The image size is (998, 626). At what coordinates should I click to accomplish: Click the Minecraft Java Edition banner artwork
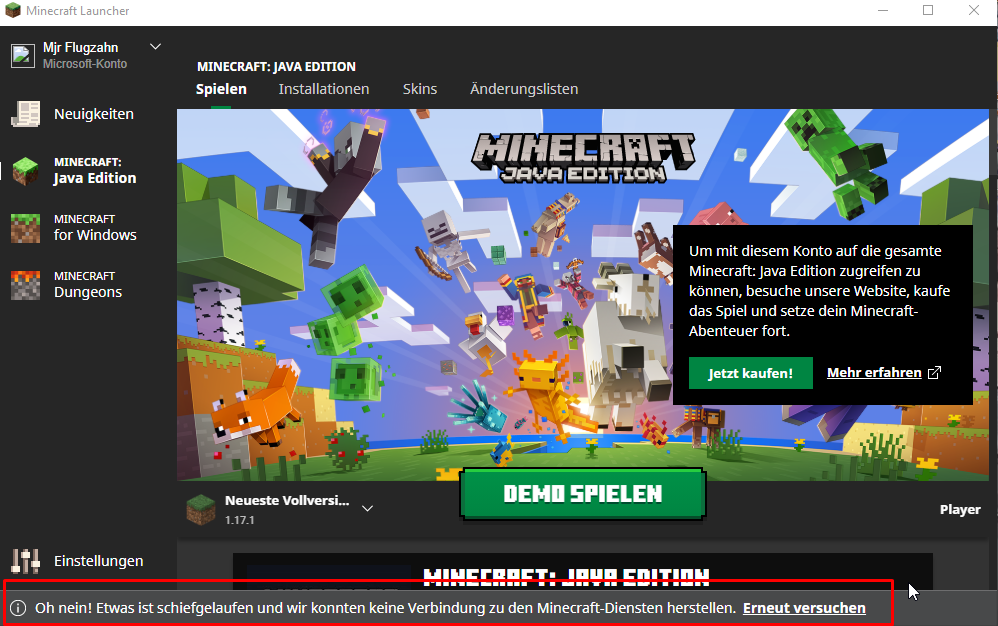pyautogui.click(x=420, y=300)
